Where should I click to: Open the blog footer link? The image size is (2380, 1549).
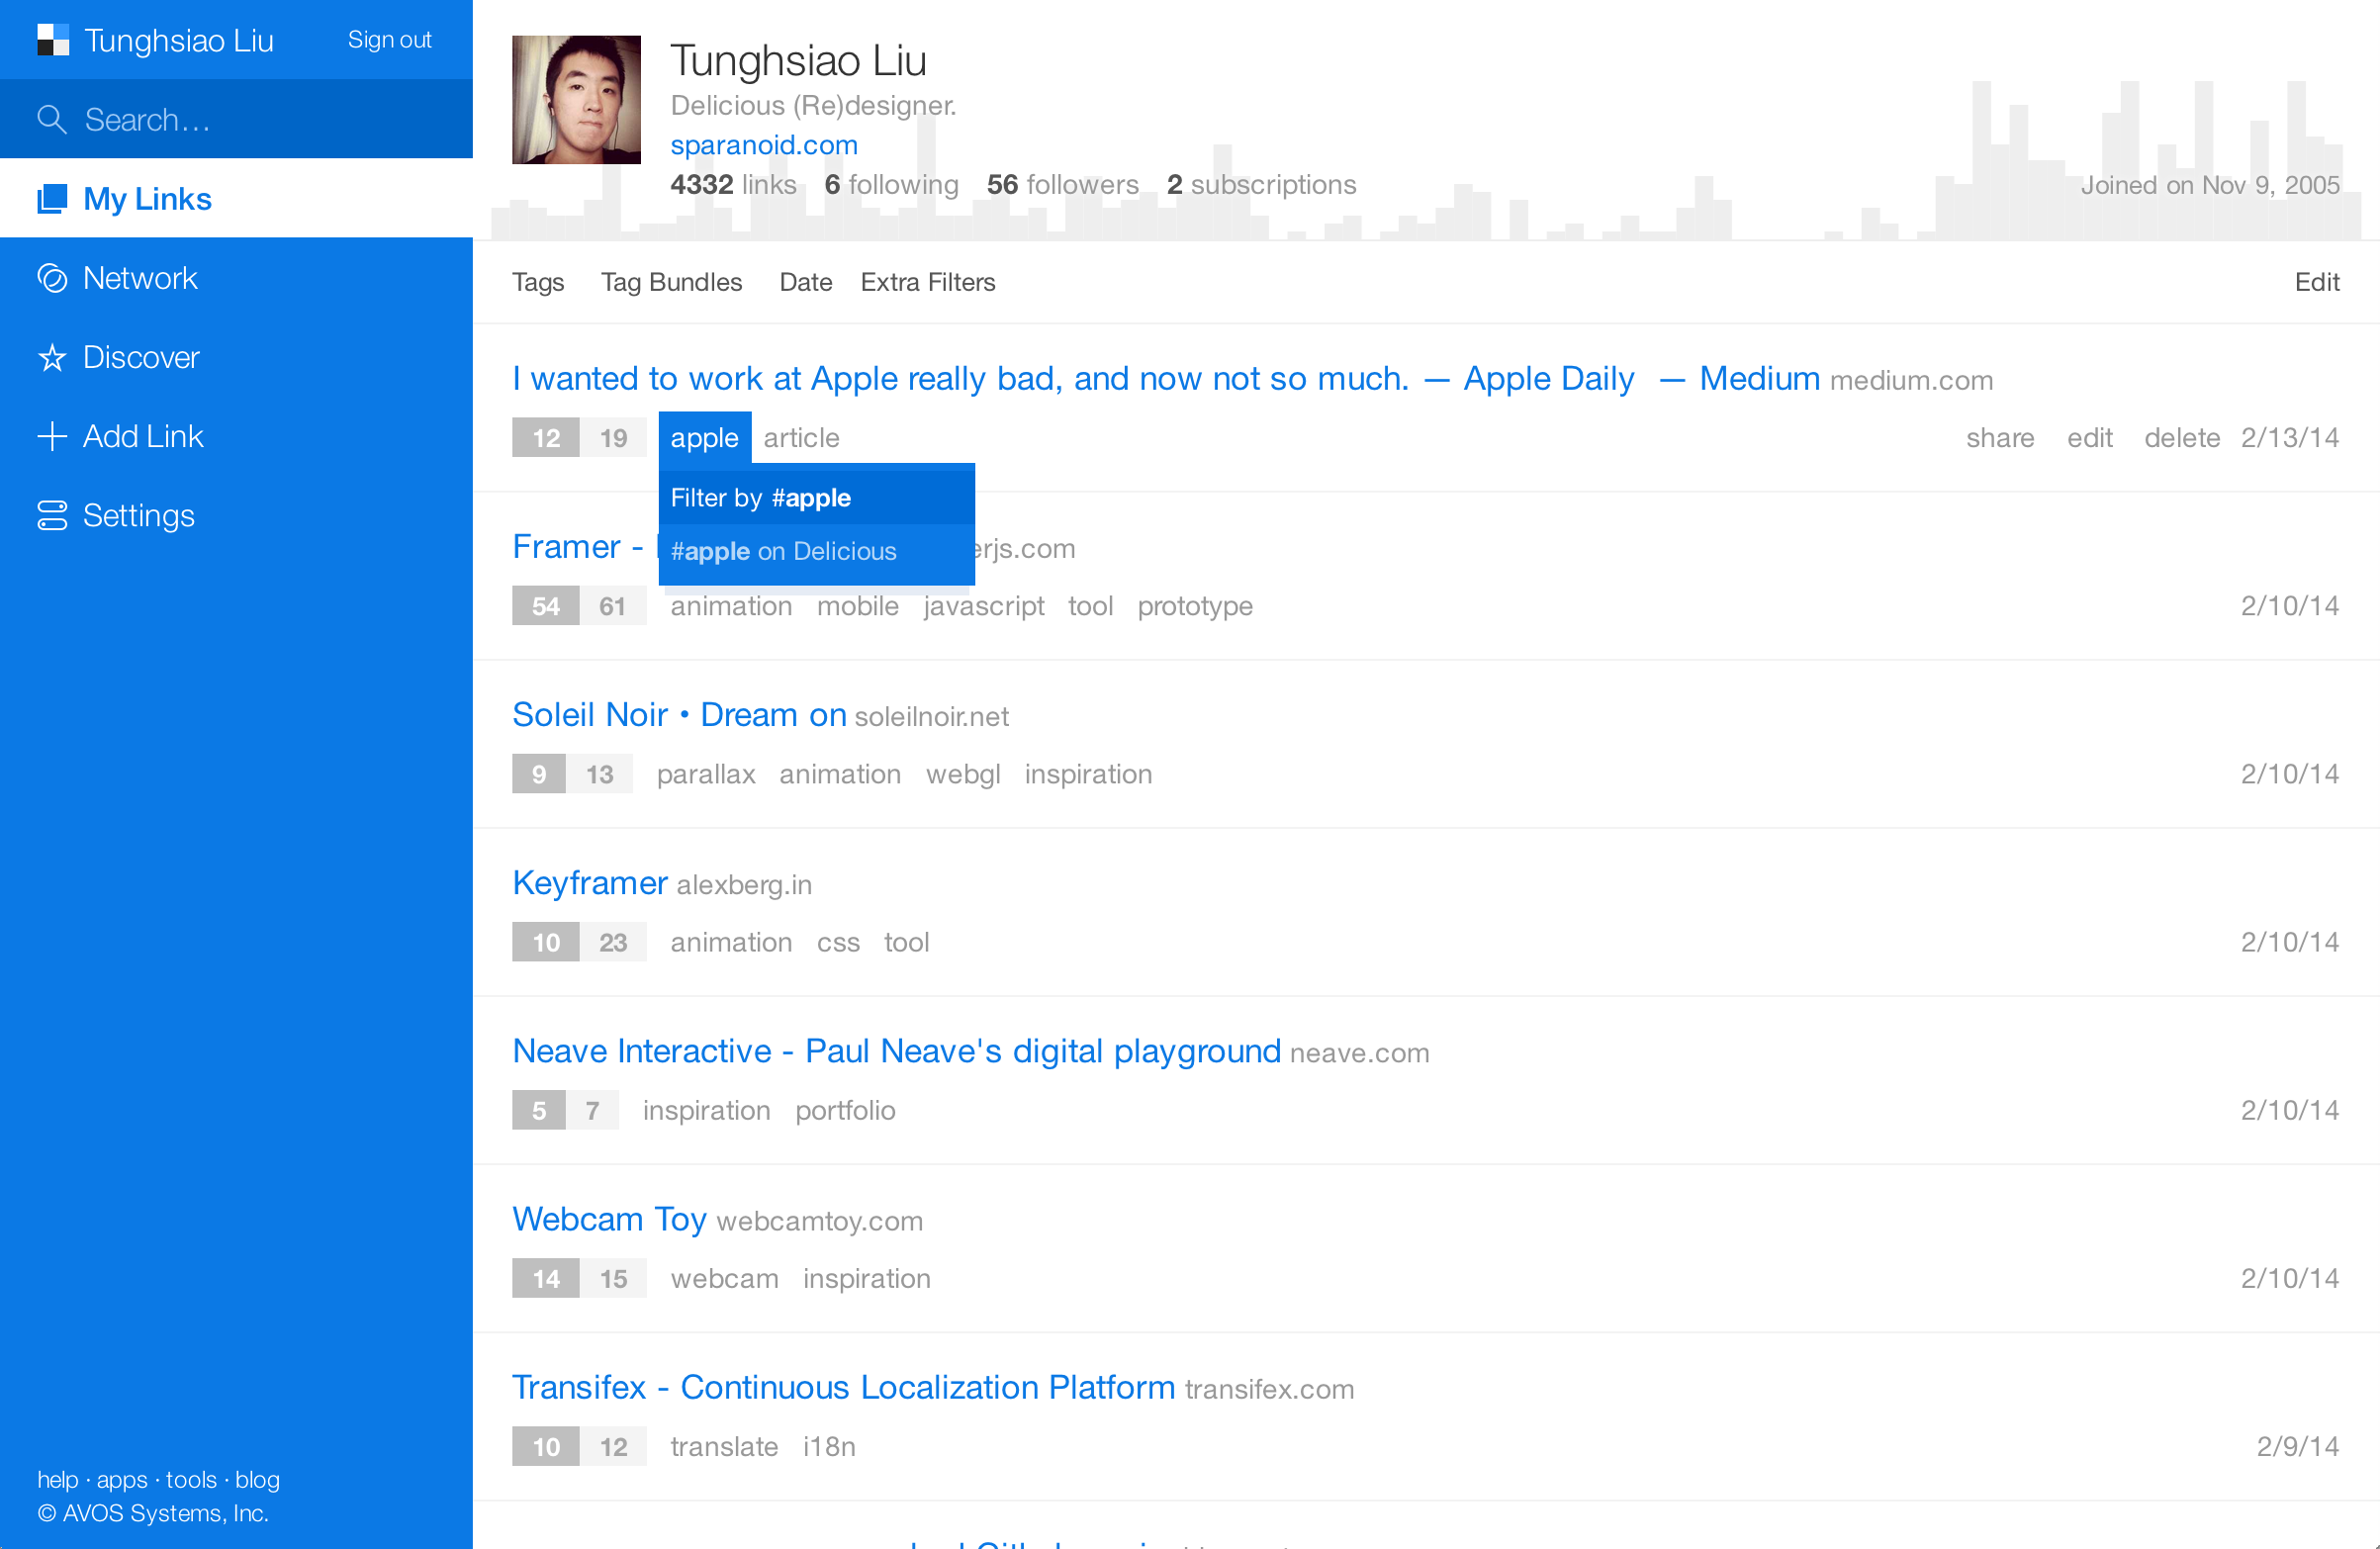click(257, 1479)
